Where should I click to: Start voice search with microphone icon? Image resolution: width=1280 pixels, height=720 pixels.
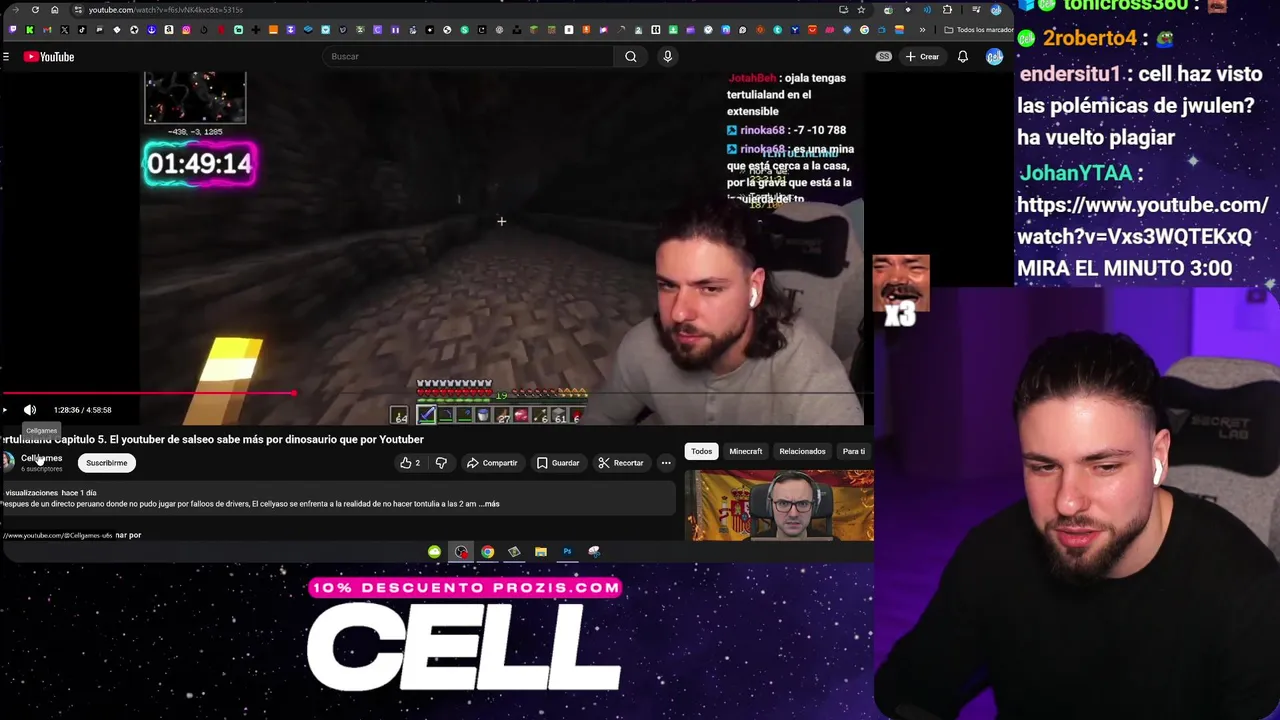point(668,56)
